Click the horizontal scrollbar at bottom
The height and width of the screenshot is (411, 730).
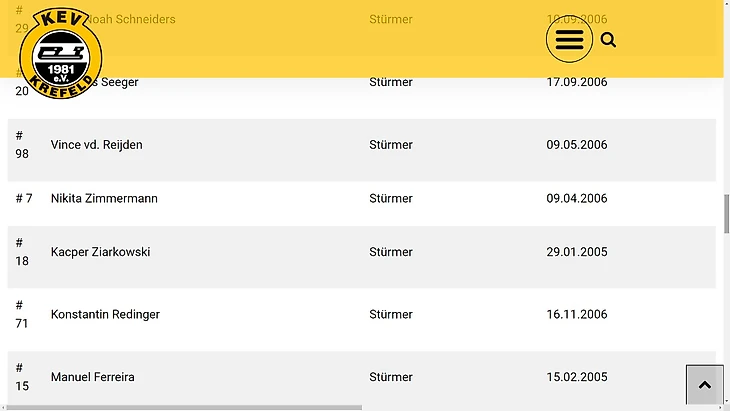(x=184, y=407)
